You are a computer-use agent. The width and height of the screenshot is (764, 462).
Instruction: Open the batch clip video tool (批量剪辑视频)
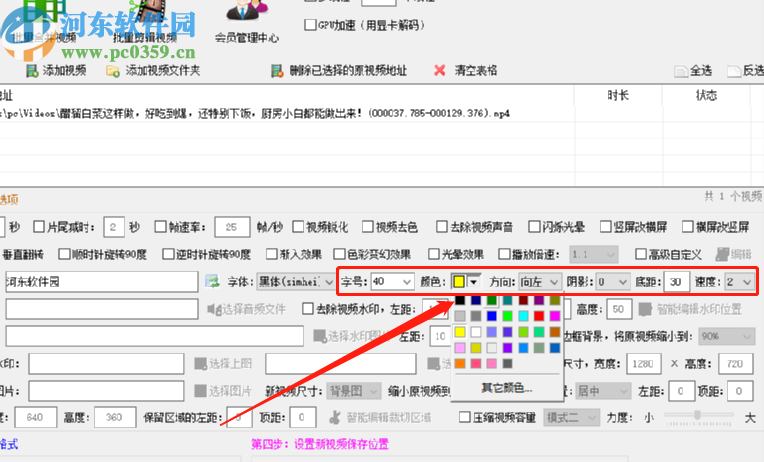145,23
